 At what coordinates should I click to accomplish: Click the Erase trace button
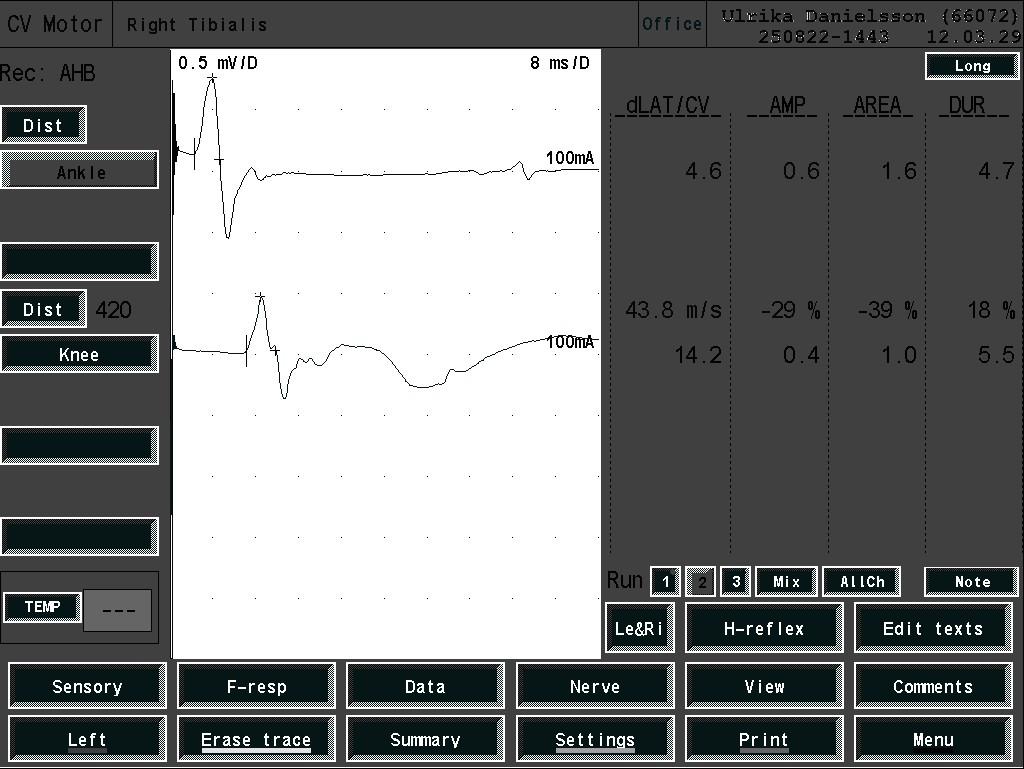(256, 739)
